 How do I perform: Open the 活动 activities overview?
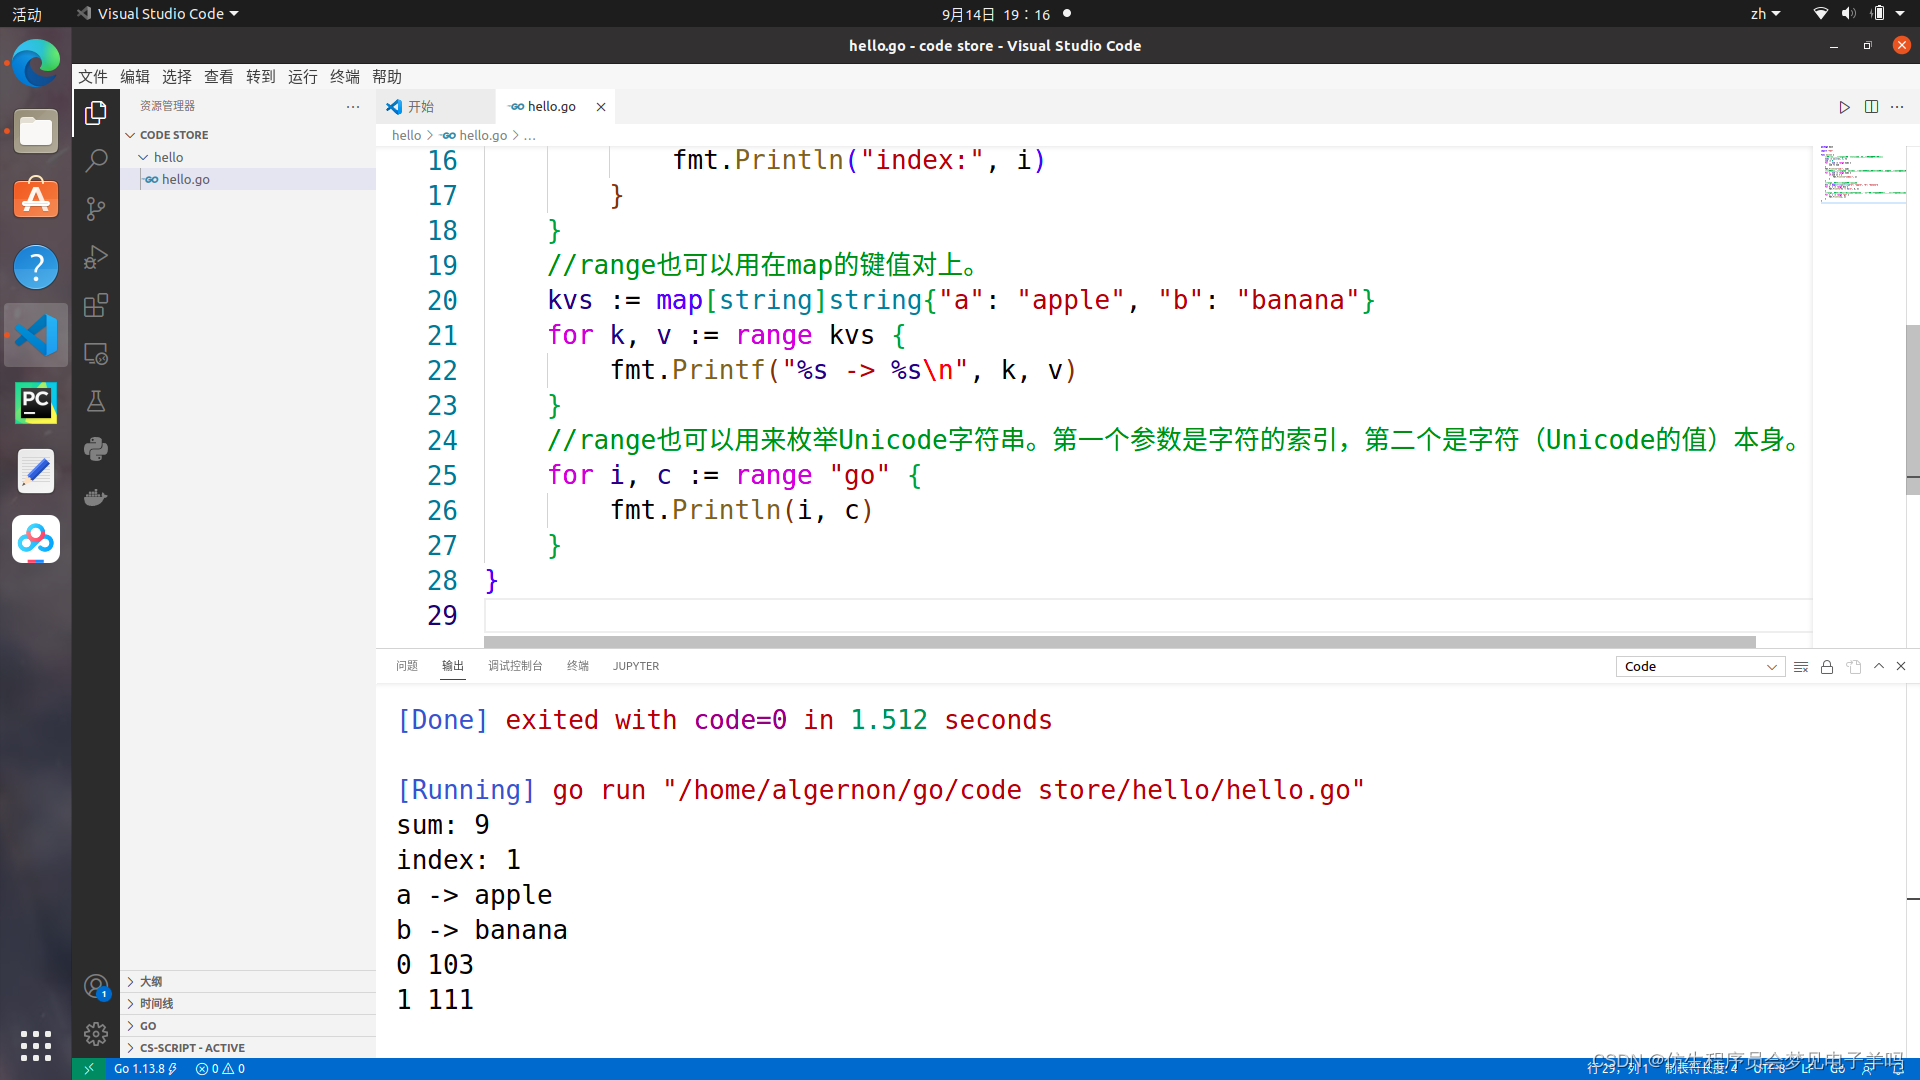pos(27,14)
